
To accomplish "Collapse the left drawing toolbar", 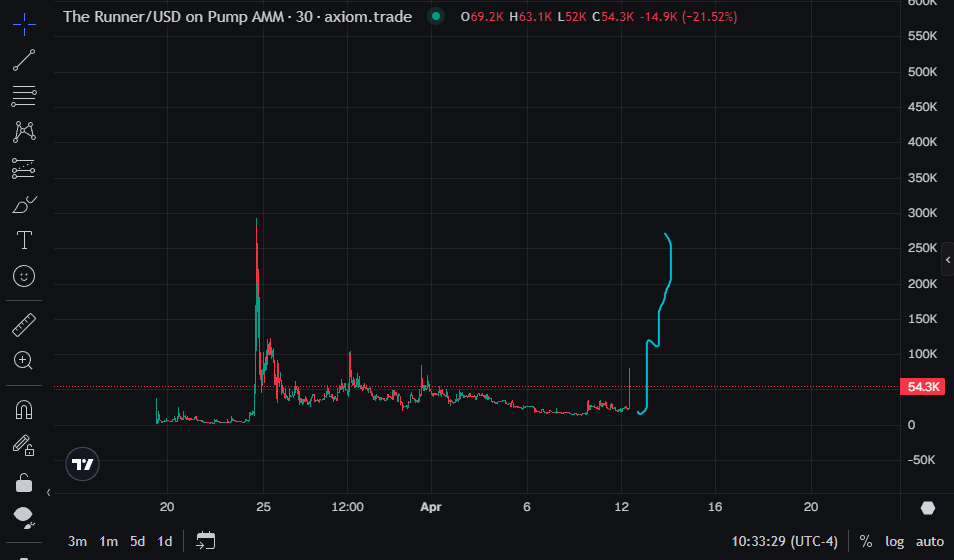I will (x=49, y=492).
